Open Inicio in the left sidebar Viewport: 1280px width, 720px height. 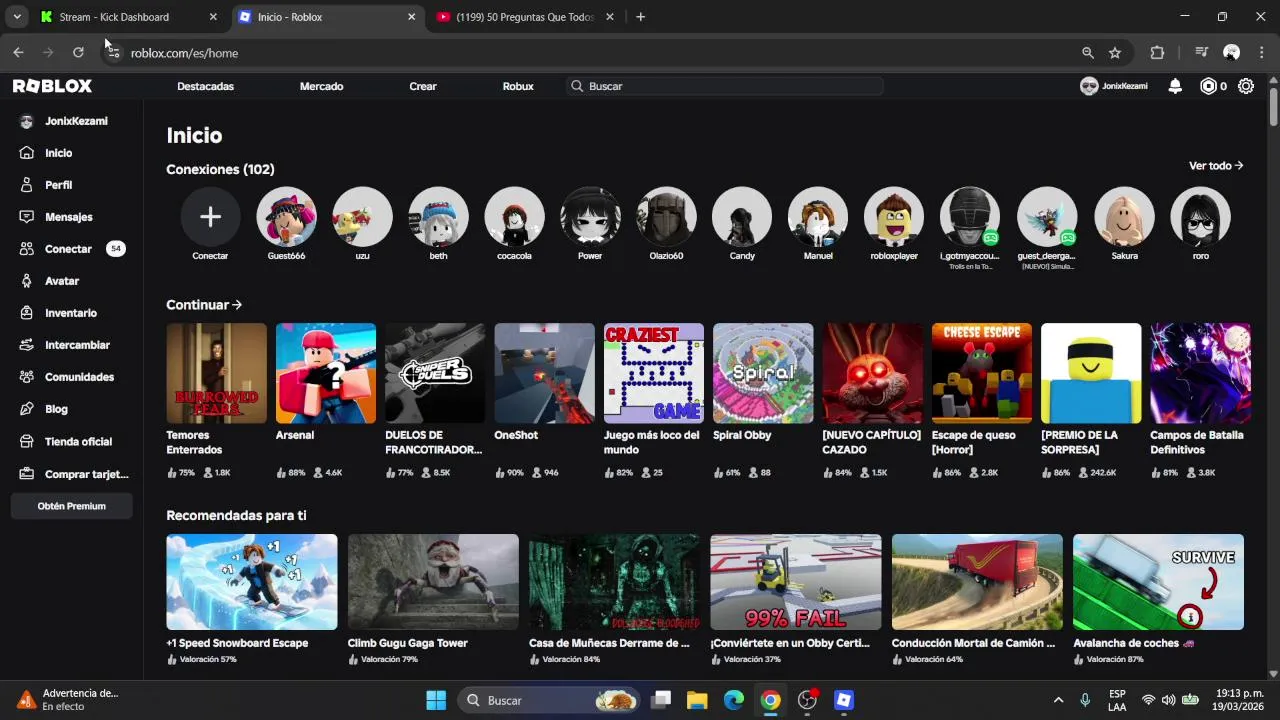pos(58,153)
